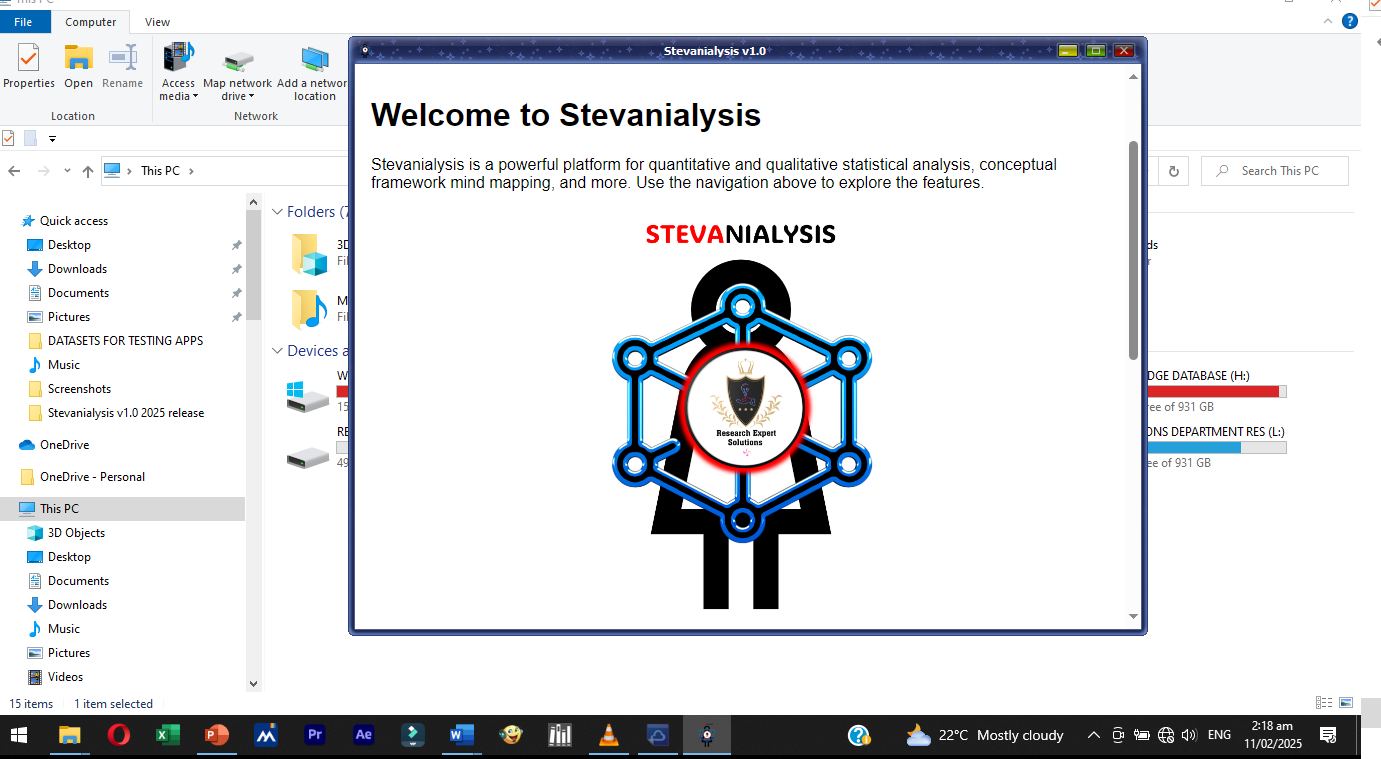Open the Access media dropdown
Image resolution: width=1381 pixels, height=759 pixels.
(x=178, y=71)
